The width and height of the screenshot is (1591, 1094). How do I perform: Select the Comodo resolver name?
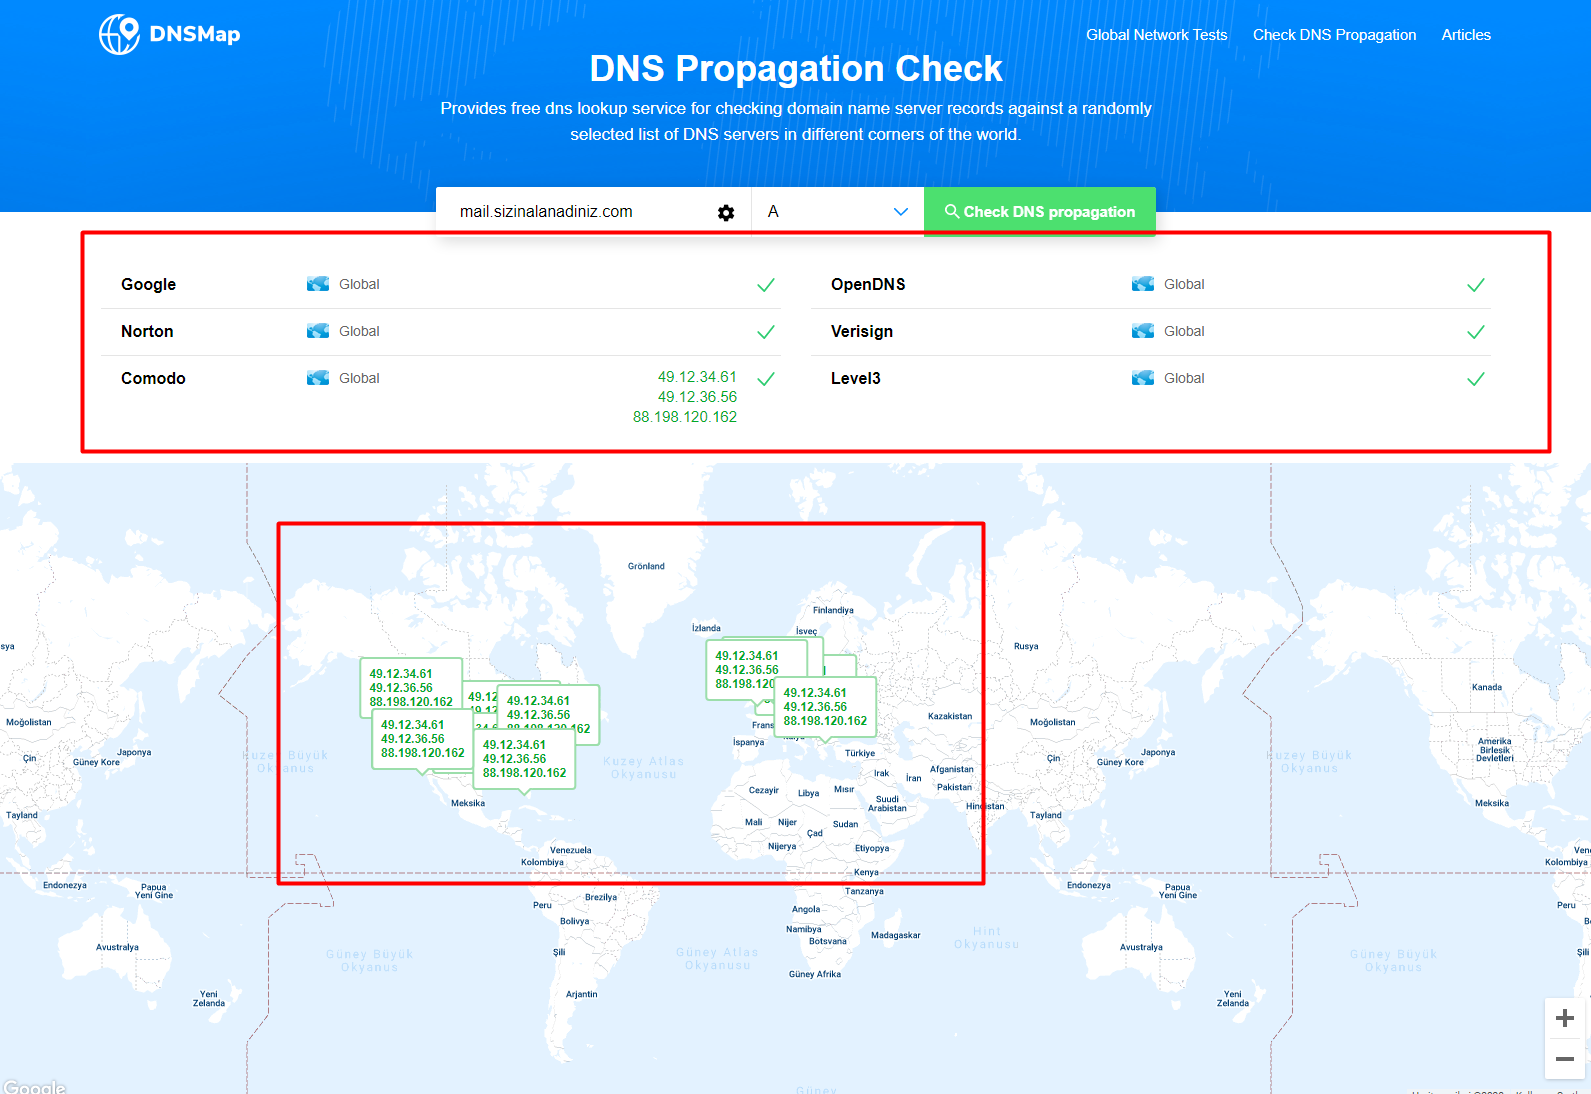click(x=153, y=378)
